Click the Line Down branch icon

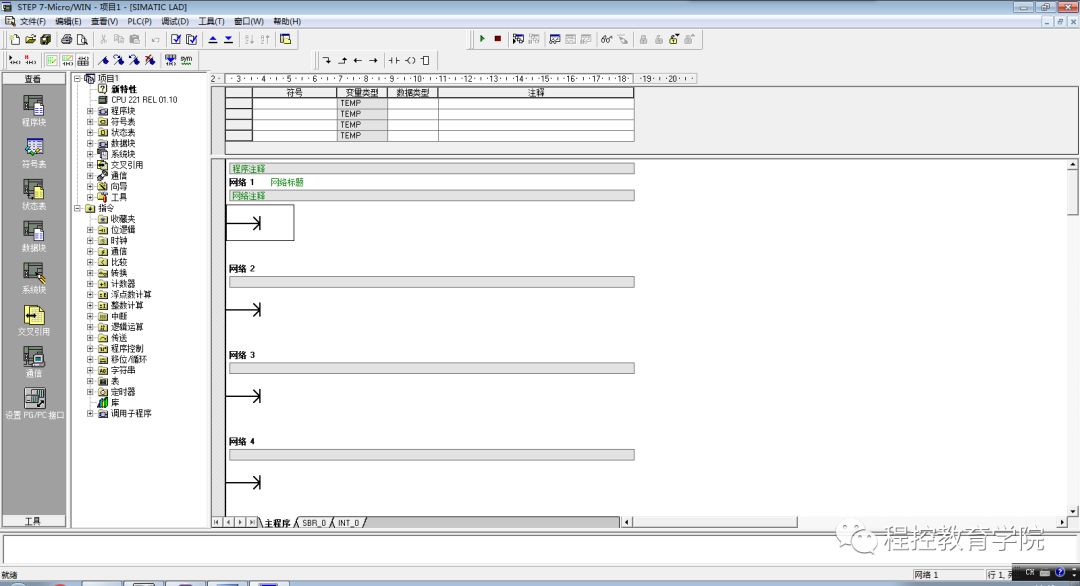click(326, 60)
